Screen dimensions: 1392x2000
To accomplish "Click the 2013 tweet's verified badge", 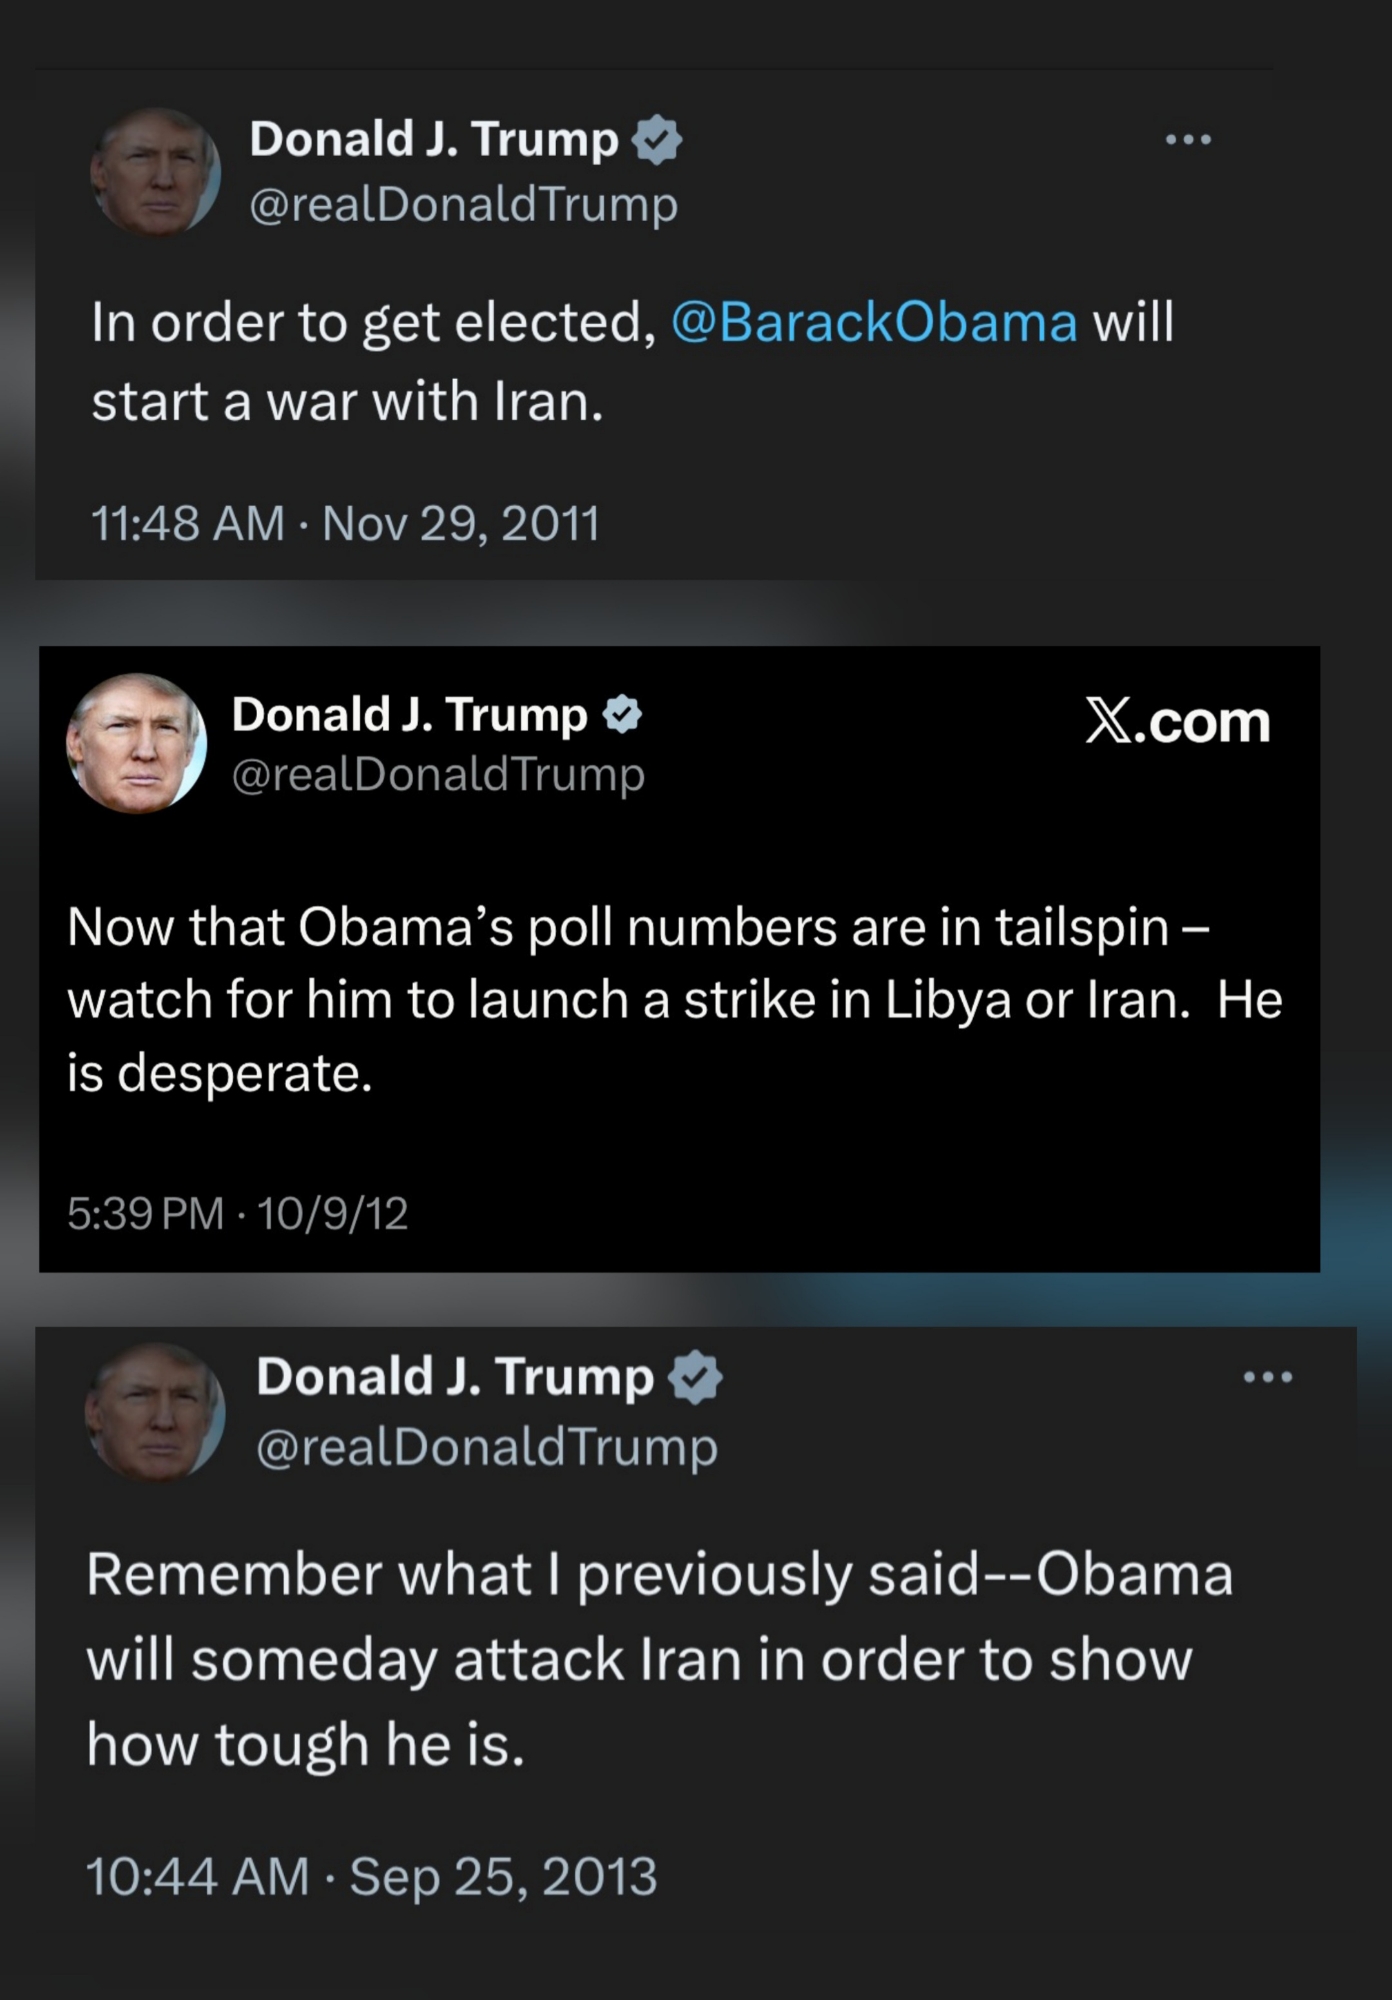I will (x=695, y=1378).
